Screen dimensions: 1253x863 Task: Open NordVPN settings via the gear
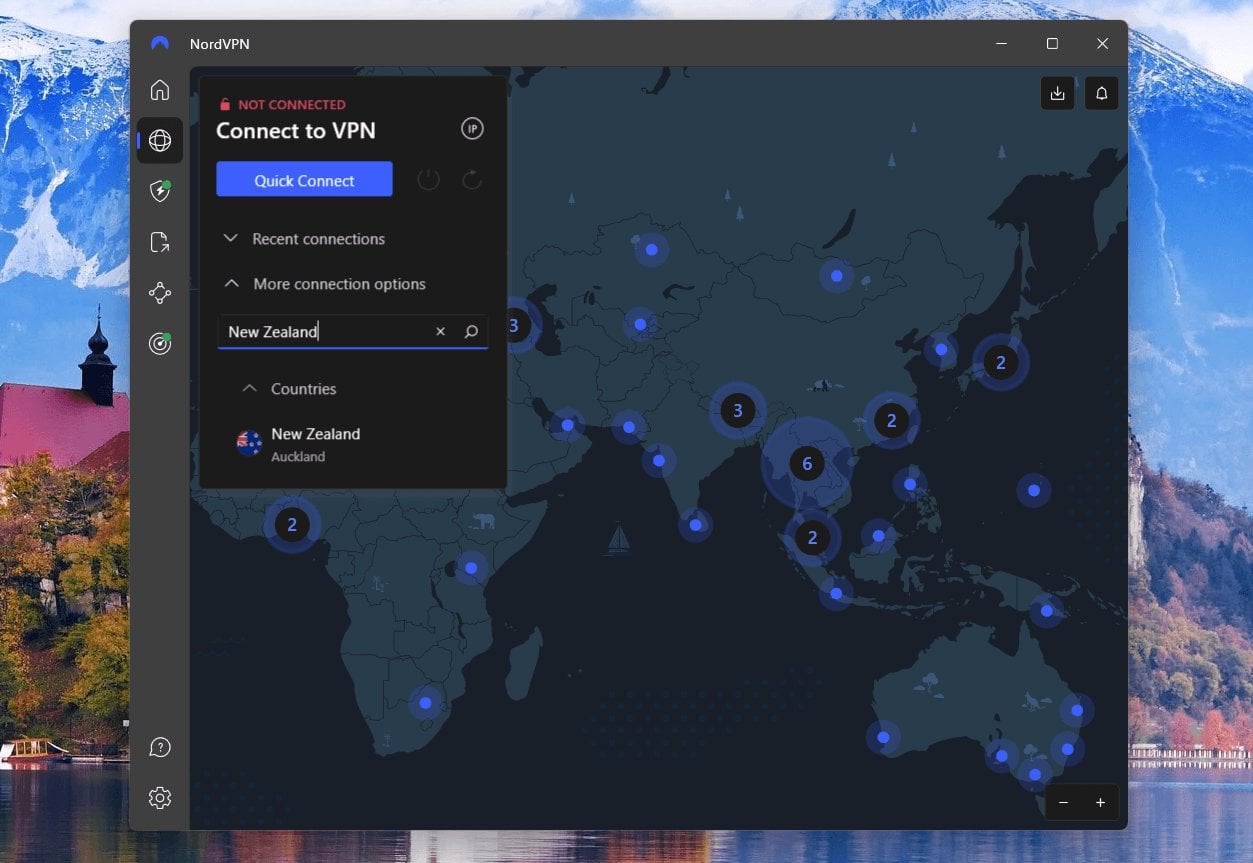pyautogui.click(x=160, y=797)
